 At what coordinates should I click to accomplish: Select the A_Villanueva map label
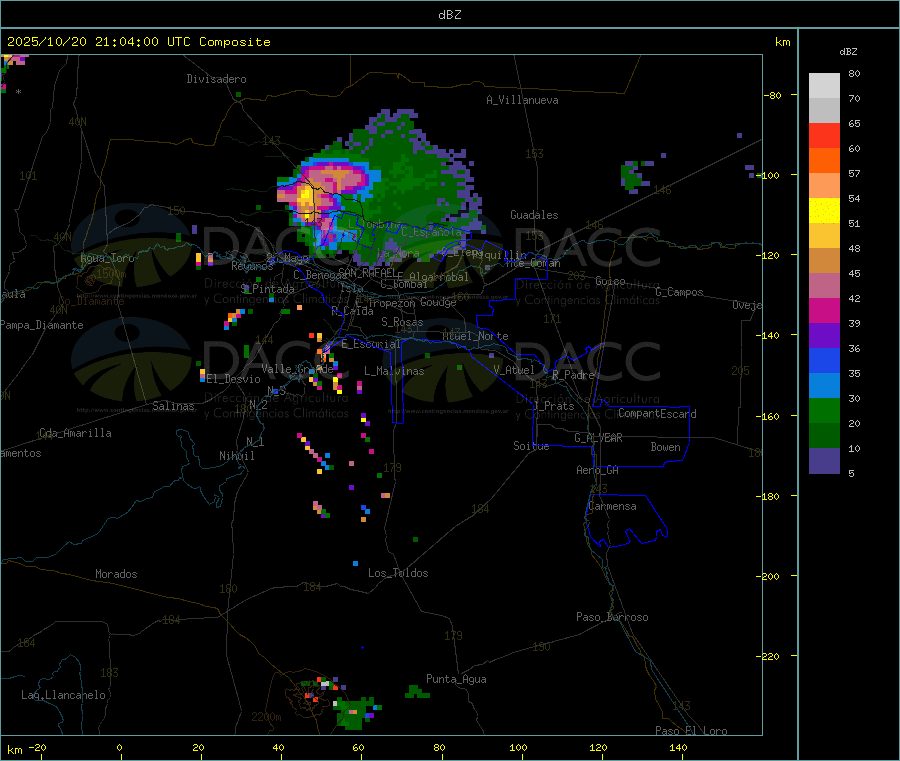tap(522, 100)
